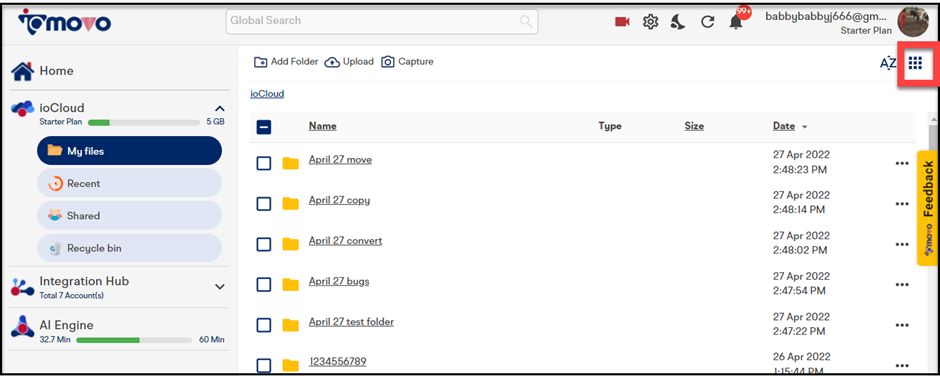The width and height of the screenshot is (940, 376).
Task: Click the ioCloud breadcrumb link
Action: pyautogui.click(x=267, y=94)
